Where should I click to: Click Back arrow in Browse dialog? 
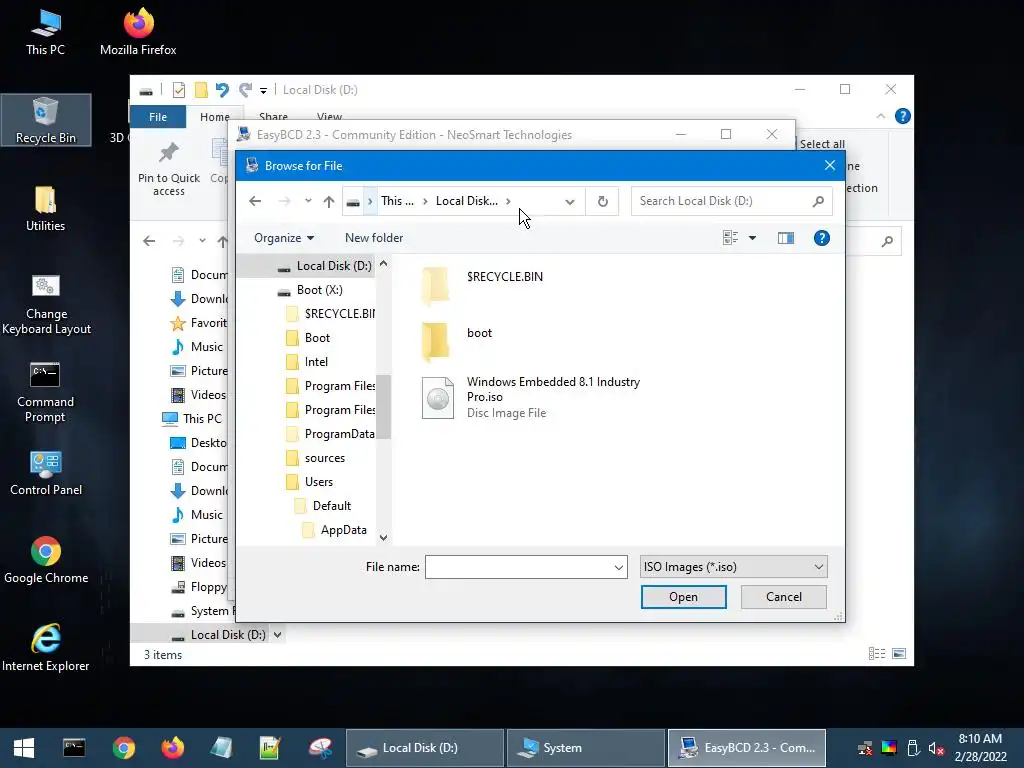pos(255,201)
